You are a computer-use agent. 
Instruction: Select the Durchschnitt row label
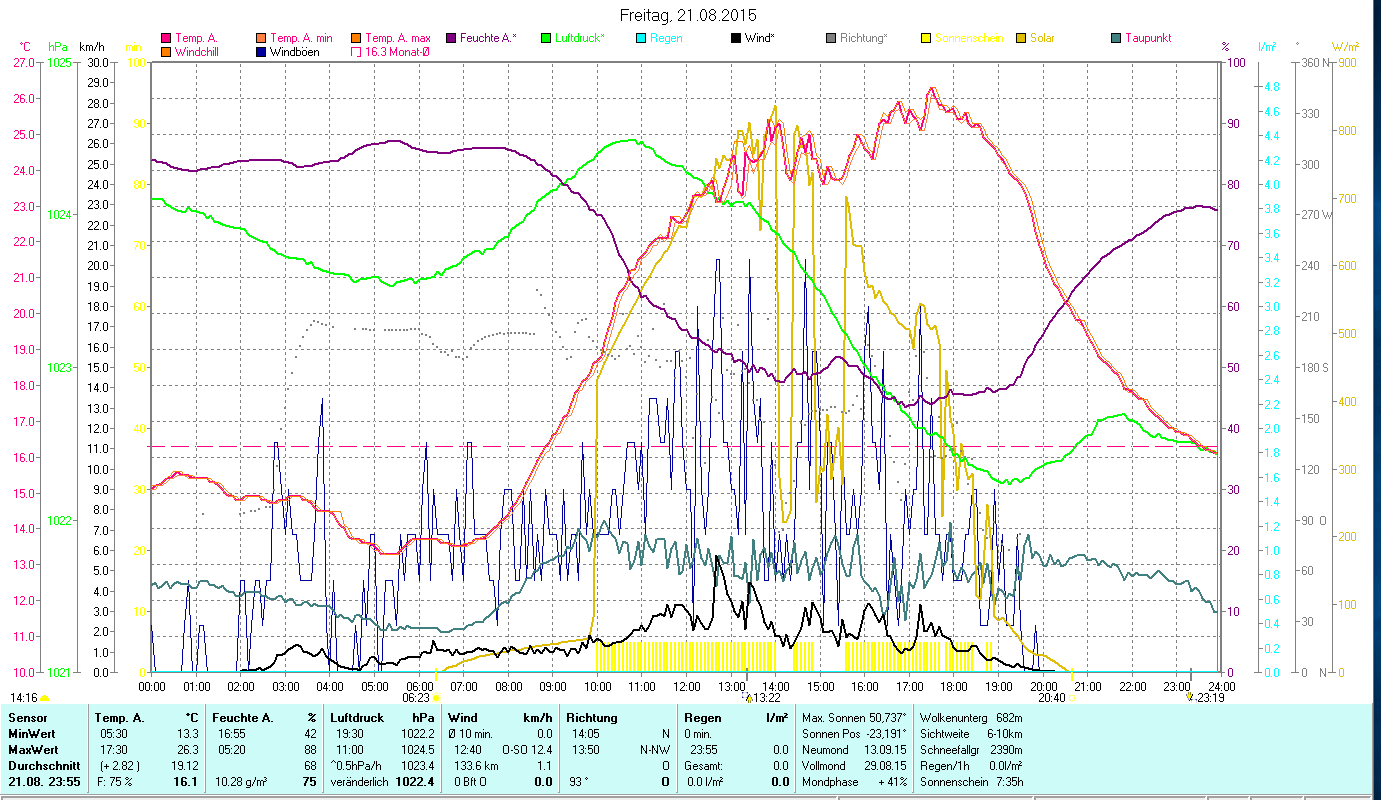tap(42, 766)
